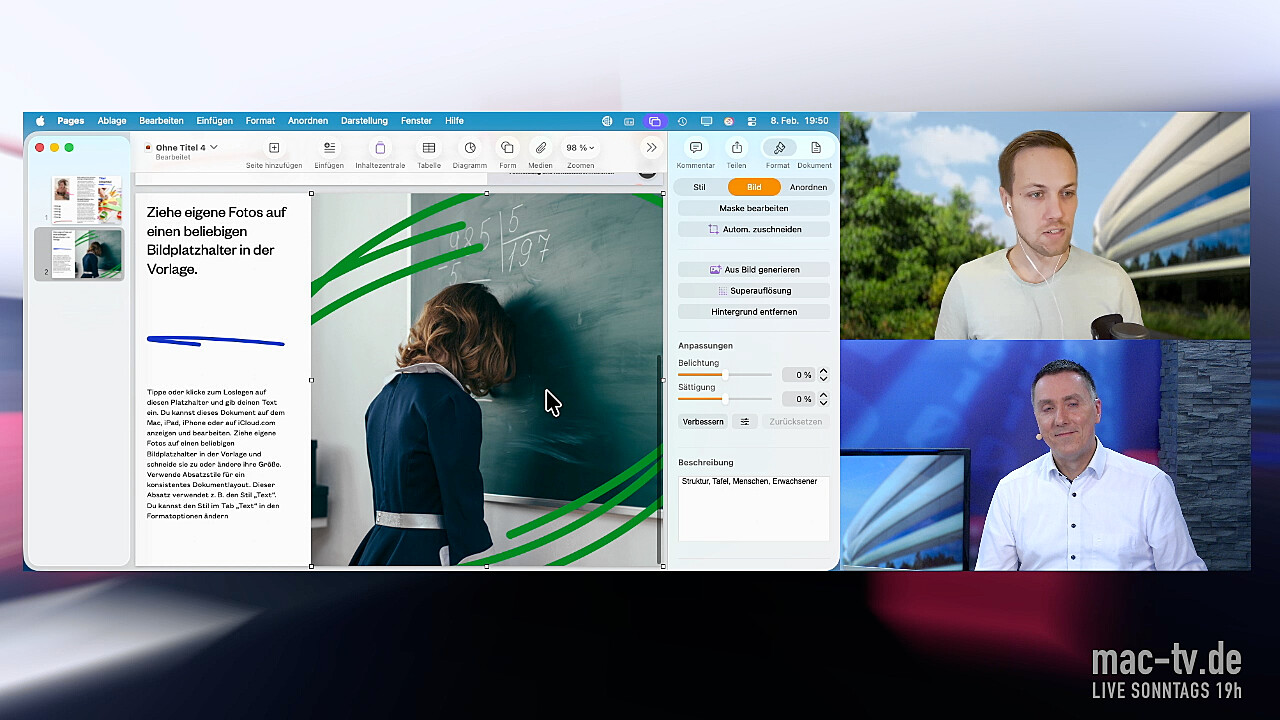Add a Kommentar via toolbar icon
This screenshot has height=720, width=1280.
pos(695,148)
